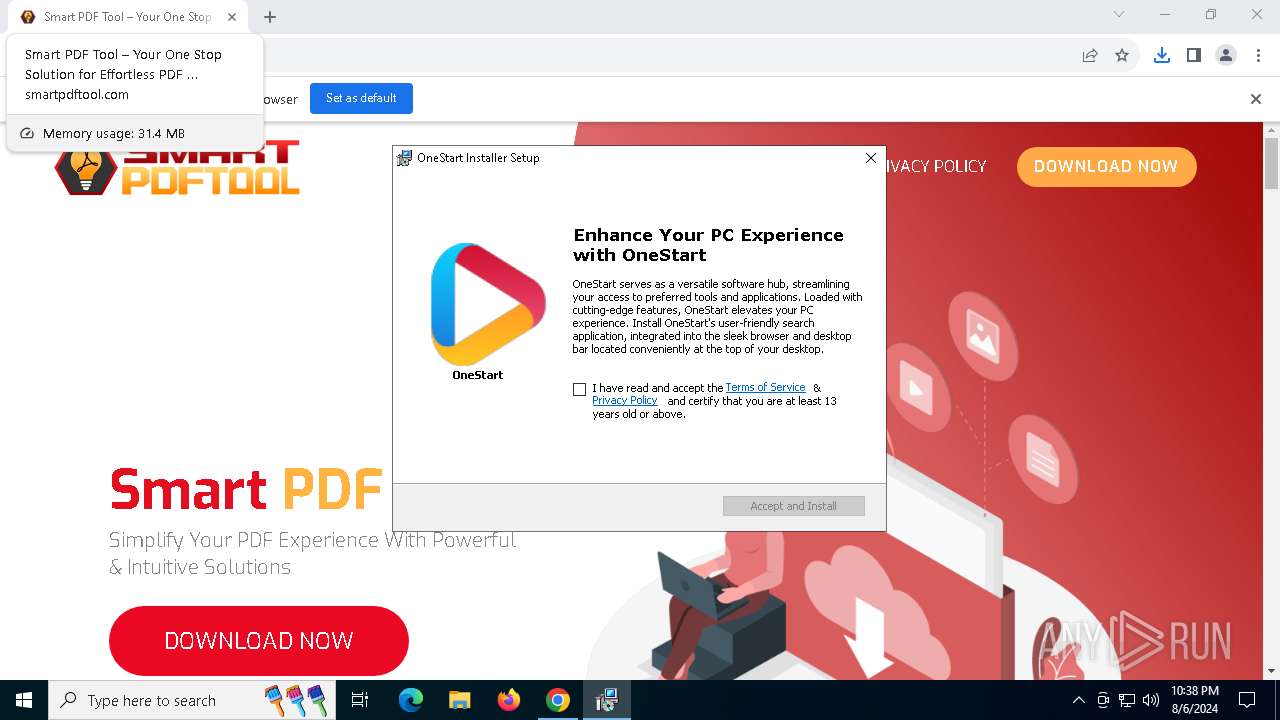Toggle Chrome side panel icon
This screenshot has width=1280, height=720.
tap(1193, 56)
